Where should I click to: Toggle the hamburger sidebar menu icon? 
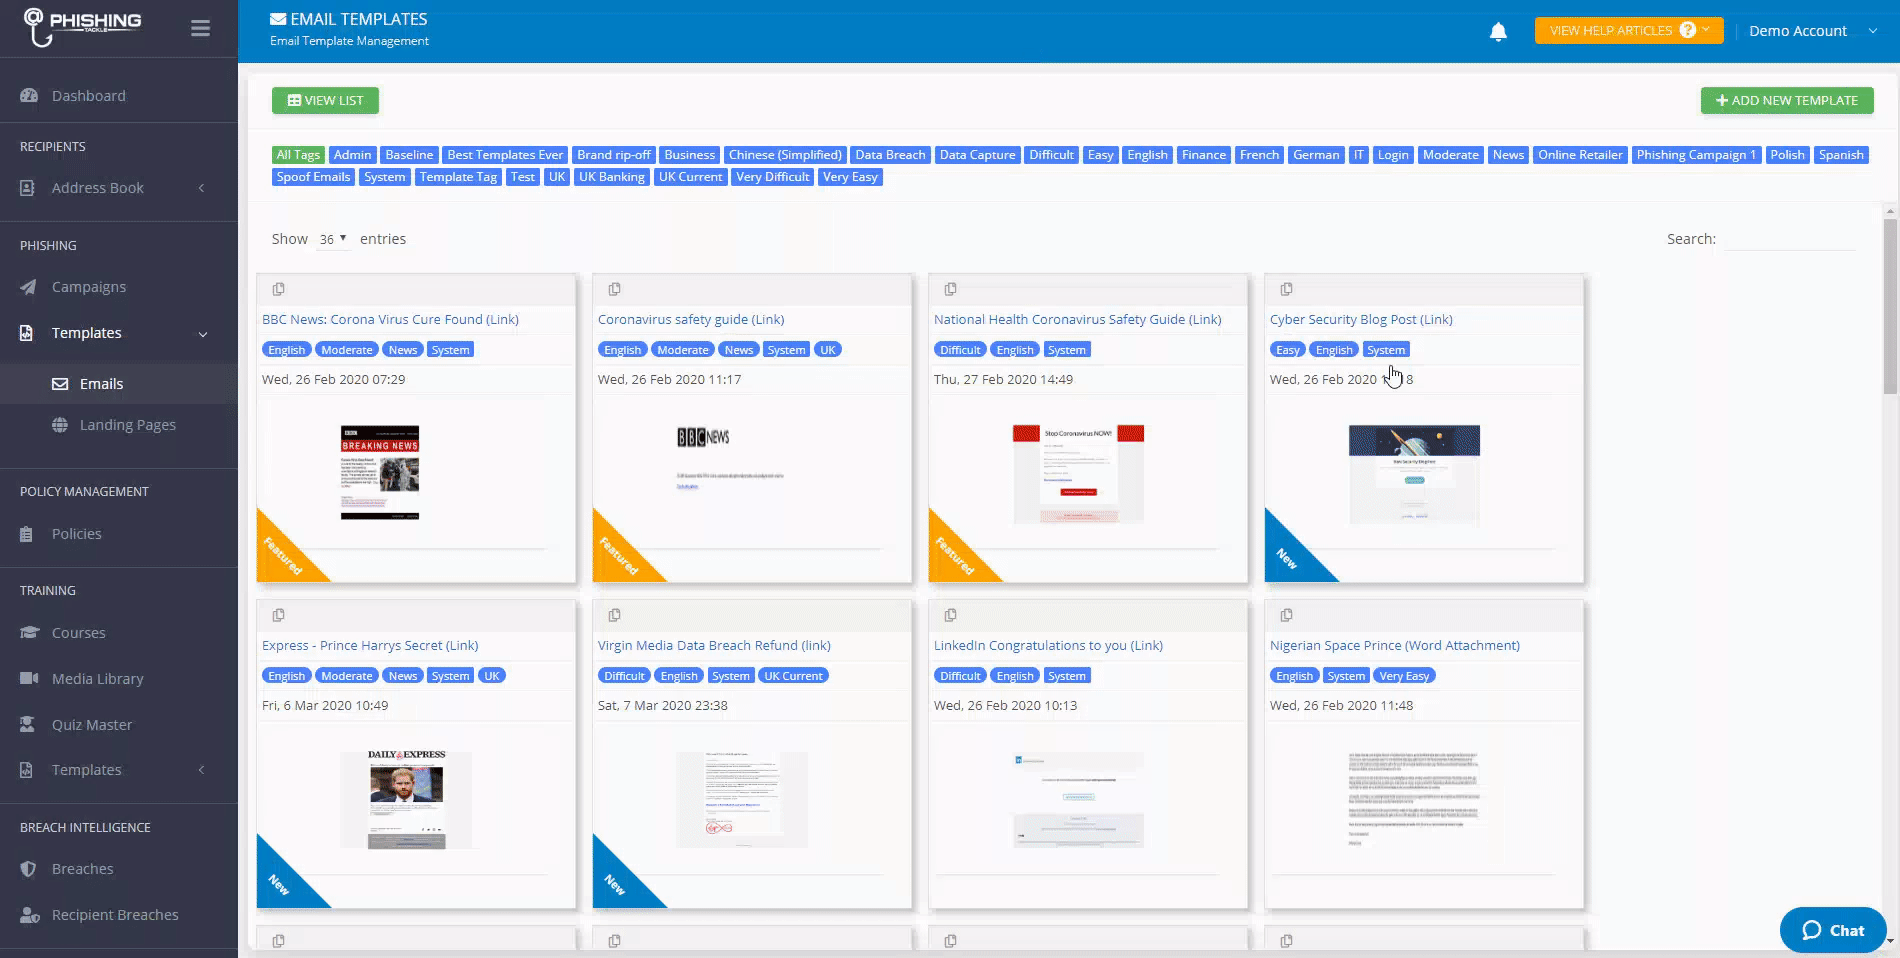click(x=200, y=29)
